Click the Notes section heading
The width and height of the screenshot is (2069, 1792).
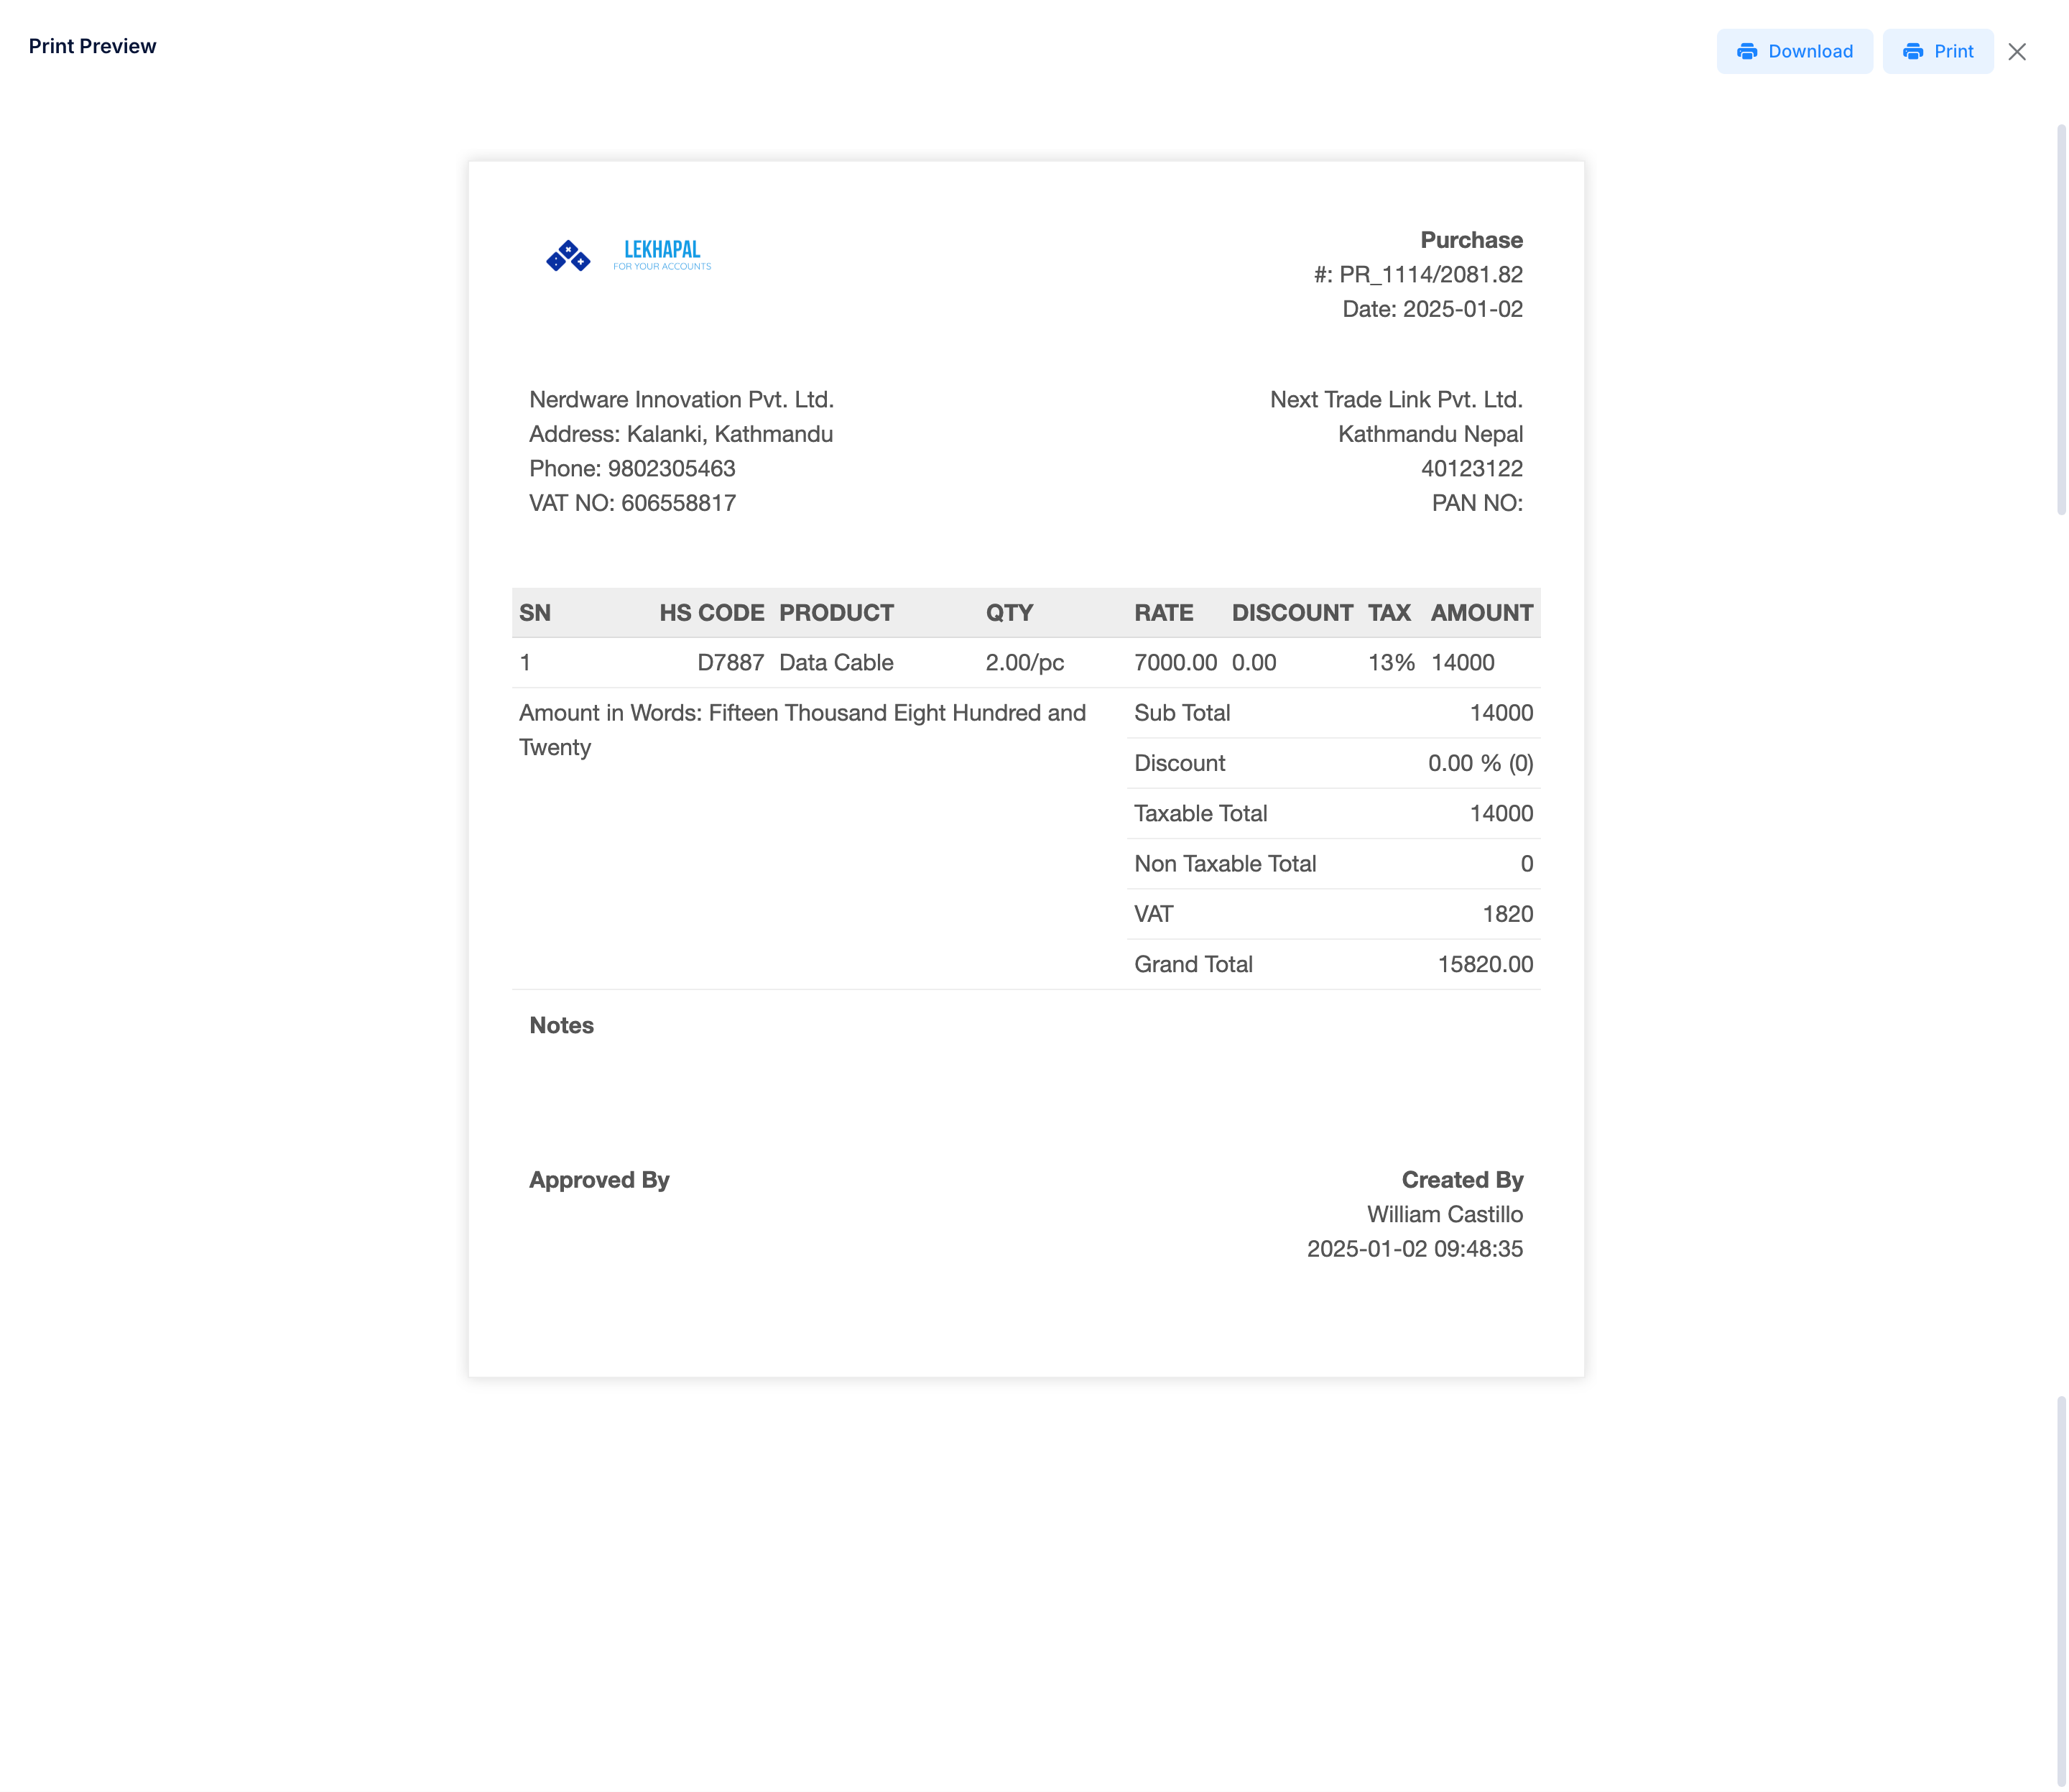point(561,1025)
